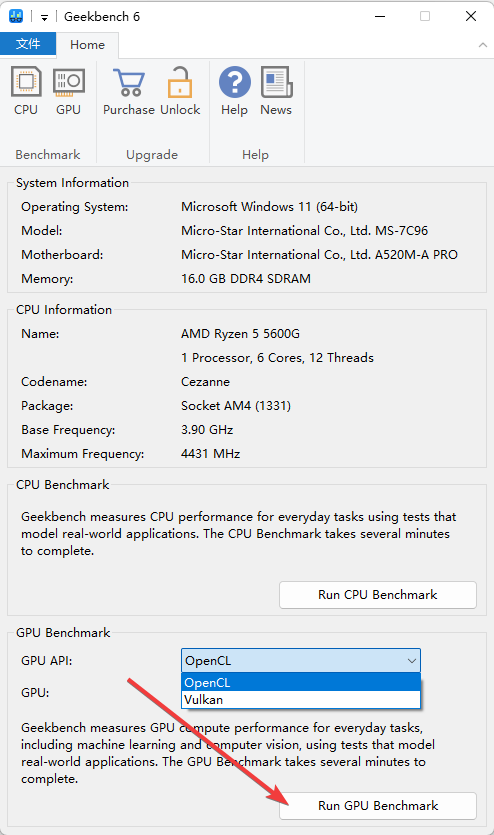The image size is (494, 835).
Task: Switch to the Home ribbon tab
Action: (x=87, y=45)
